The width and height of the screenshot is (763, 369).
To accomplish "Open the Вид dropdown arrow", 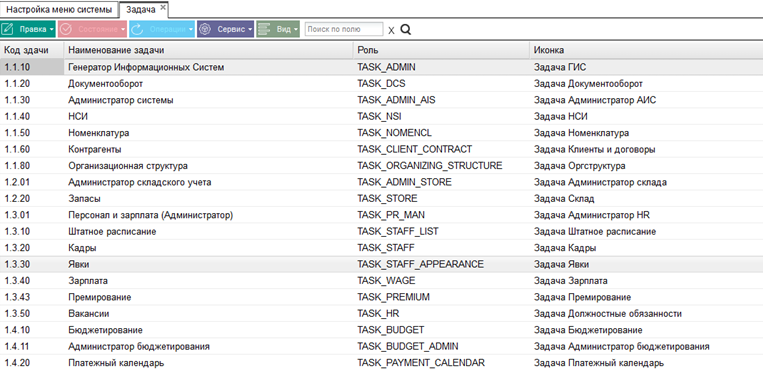I will (x=296, y=30).
